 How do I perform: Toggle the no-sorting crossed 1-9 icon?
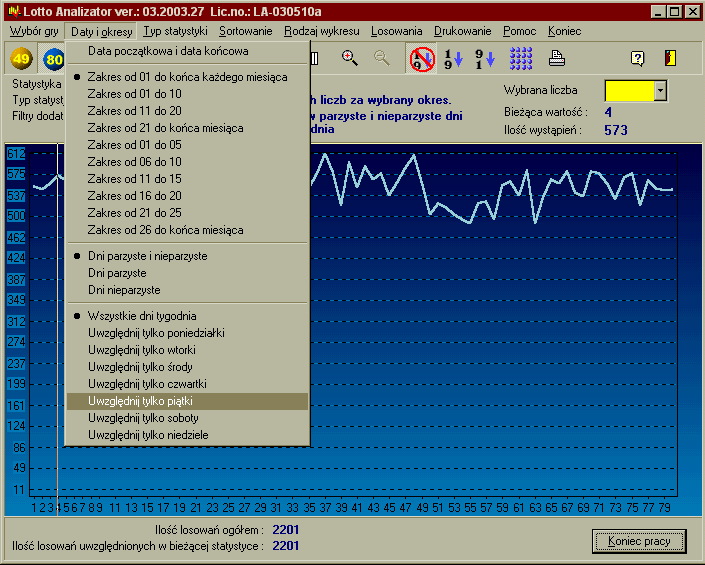[421, 58]
